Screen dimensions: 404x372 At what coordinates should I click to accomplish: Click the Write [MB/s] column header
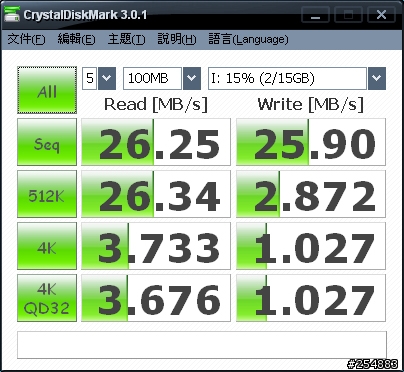(311, 105)
